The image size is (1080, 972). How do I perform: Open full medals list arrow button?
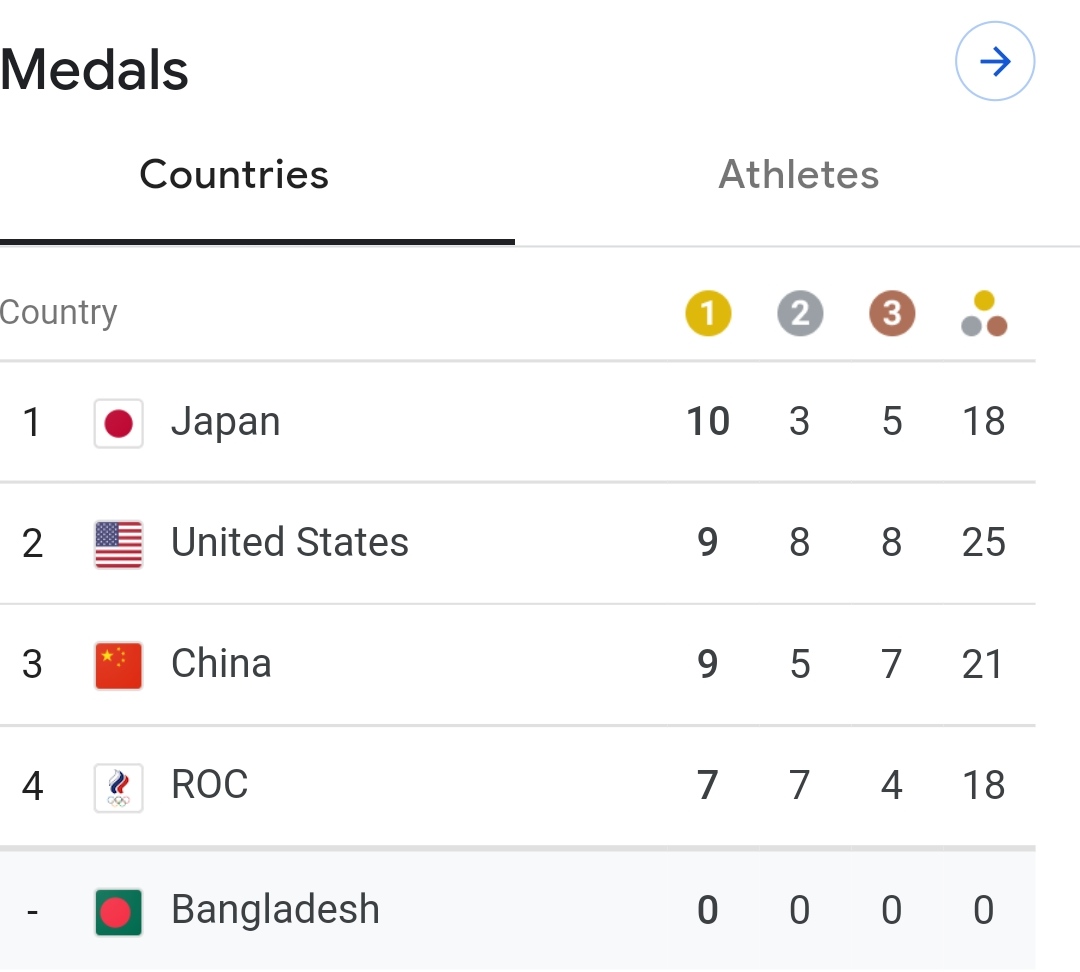click(995, 61)
